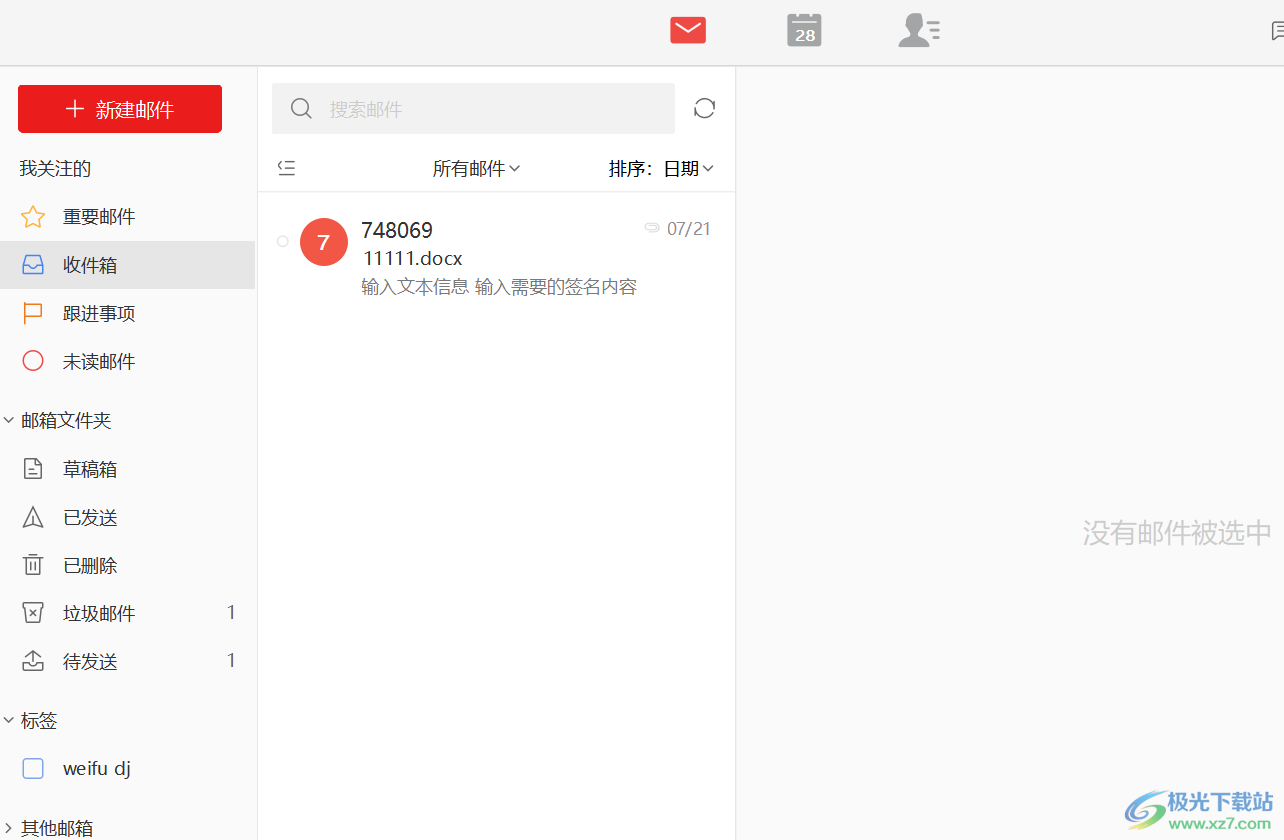Open the 排序: 日期 sort dropdown
This screenshot has width=1284, height=840.
pos(661,169)
